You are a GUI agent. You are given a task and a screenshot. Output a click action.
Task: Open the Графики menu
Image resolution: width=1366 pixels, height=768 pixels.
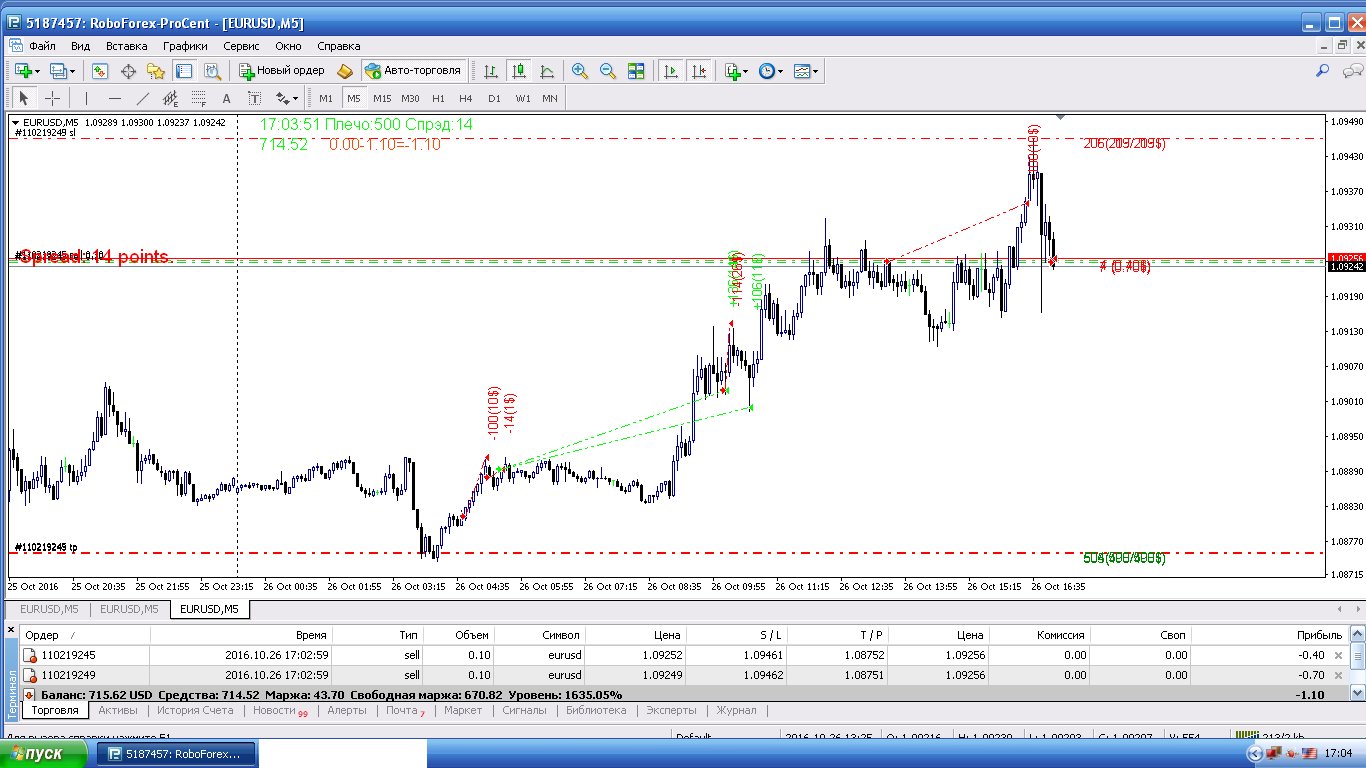185,46
